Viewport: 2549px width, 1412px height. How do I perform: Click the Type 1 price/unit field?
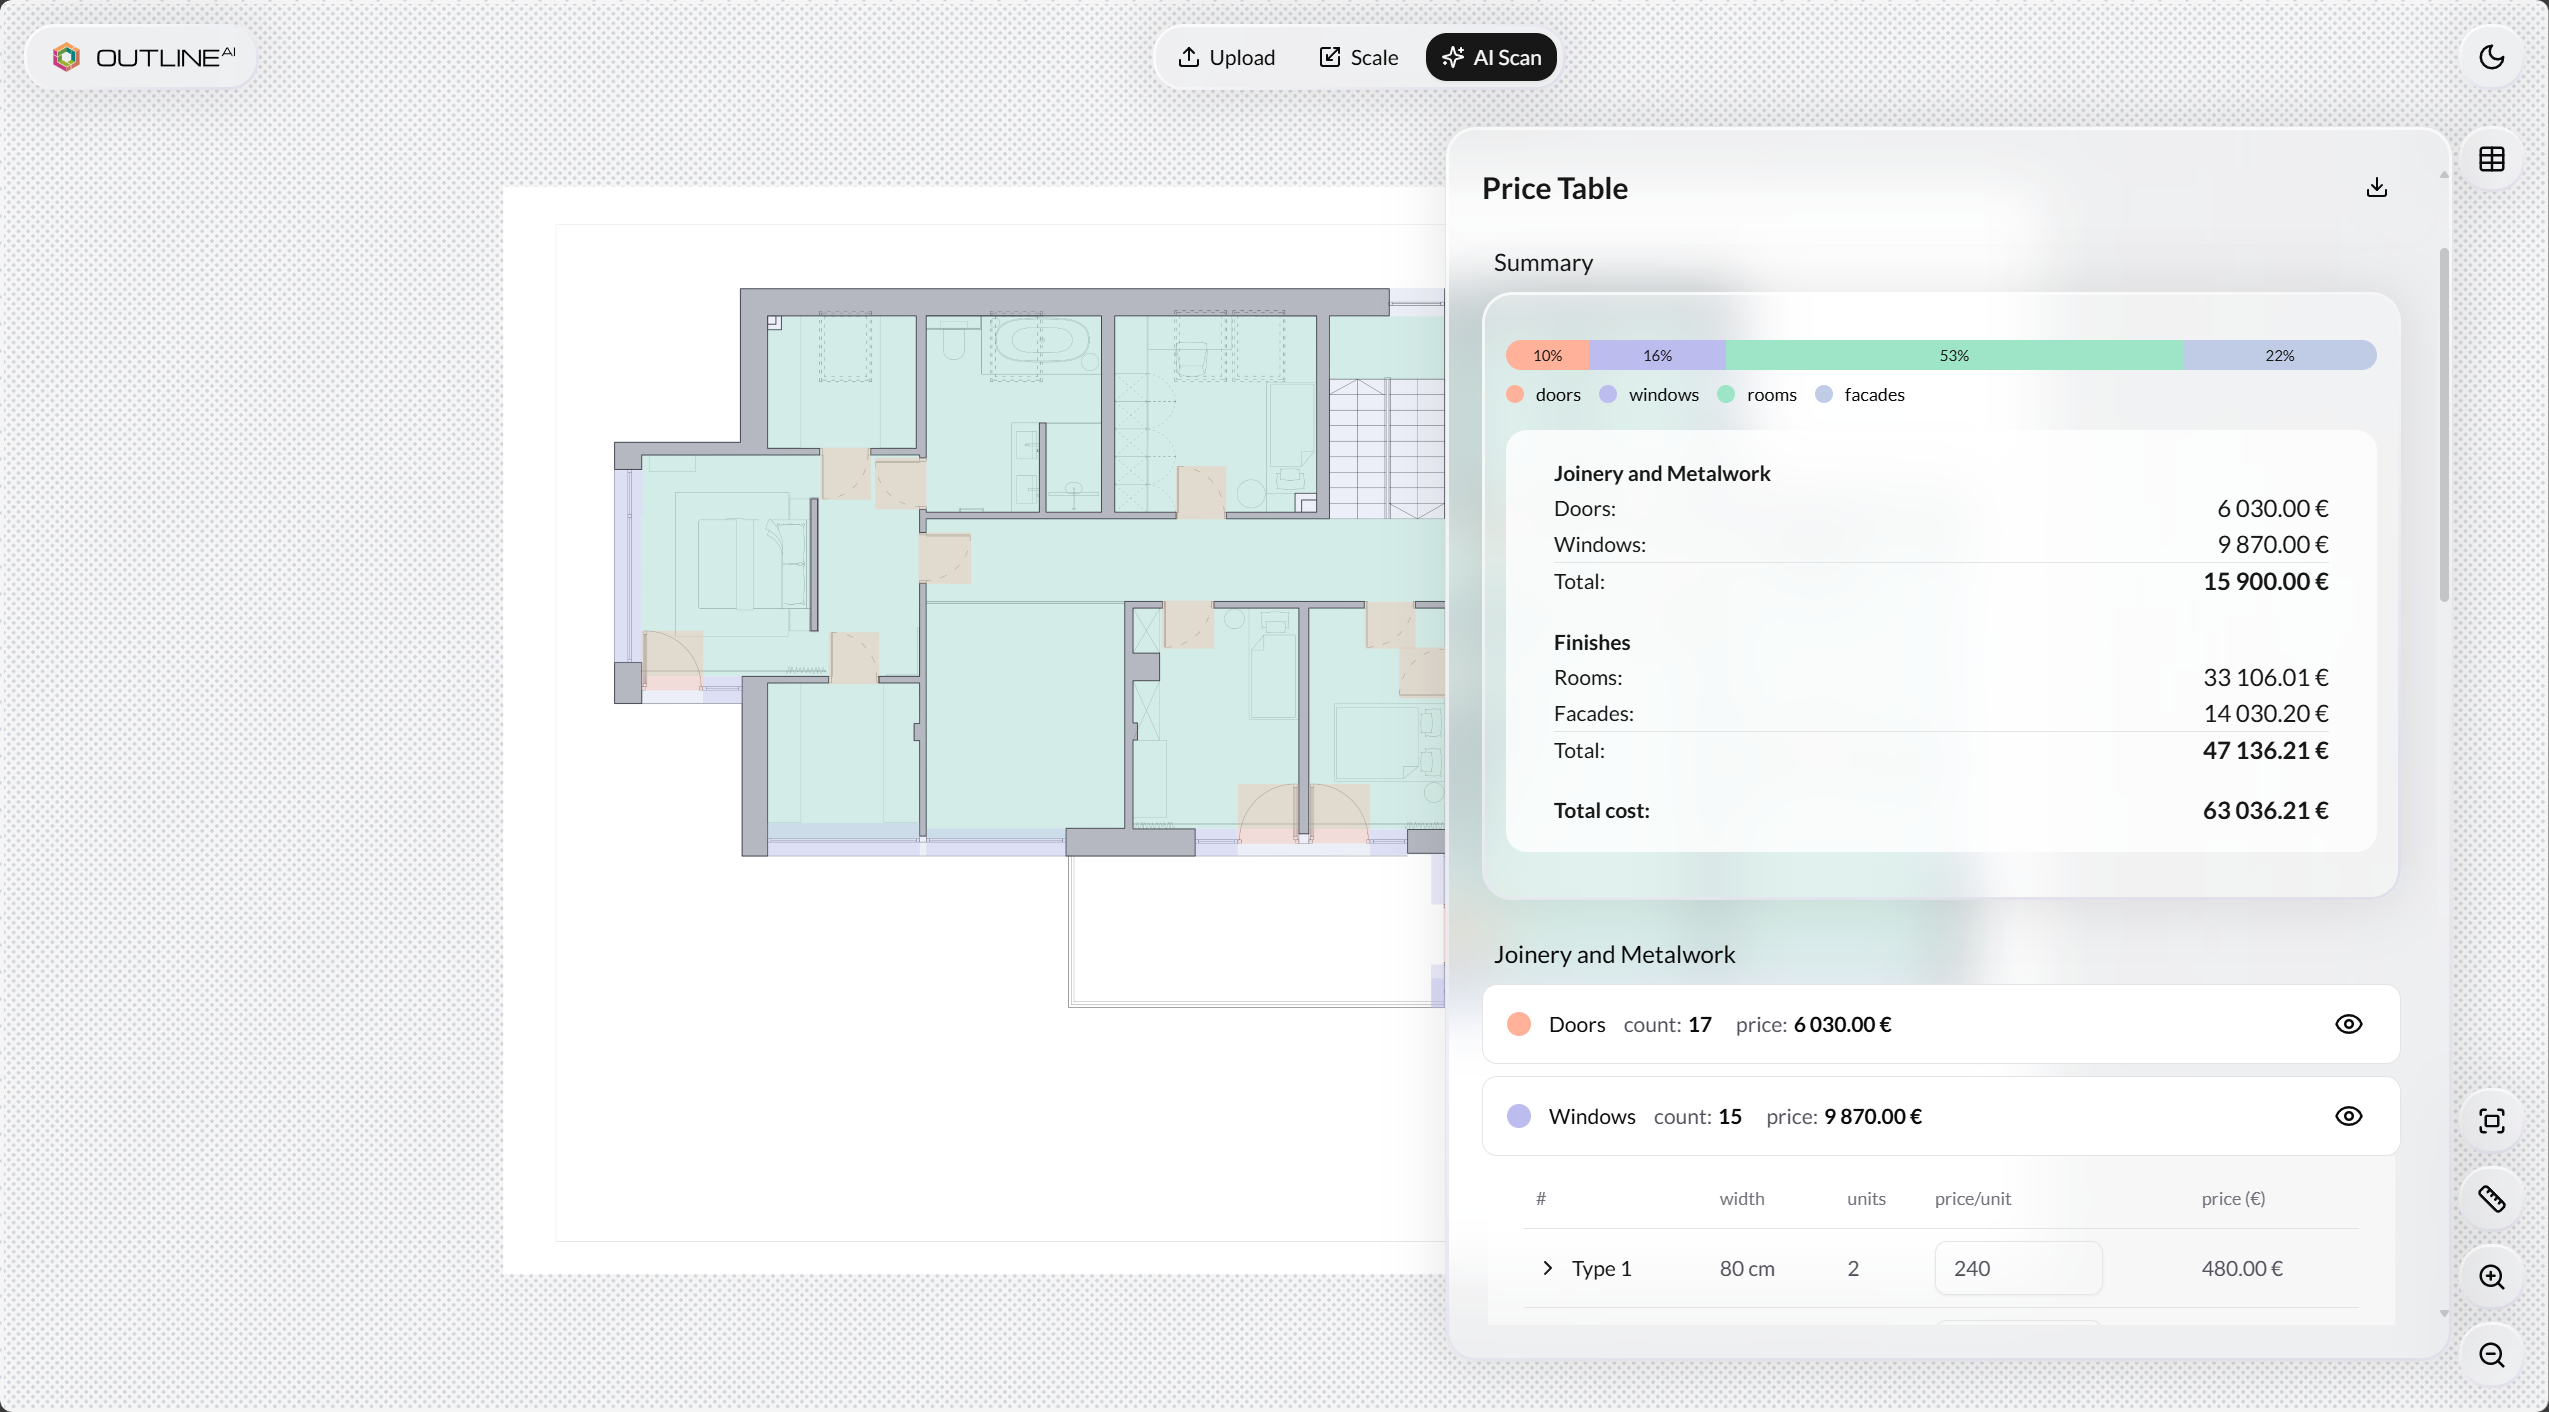pyautogui.click(x=2017, y=1268)
